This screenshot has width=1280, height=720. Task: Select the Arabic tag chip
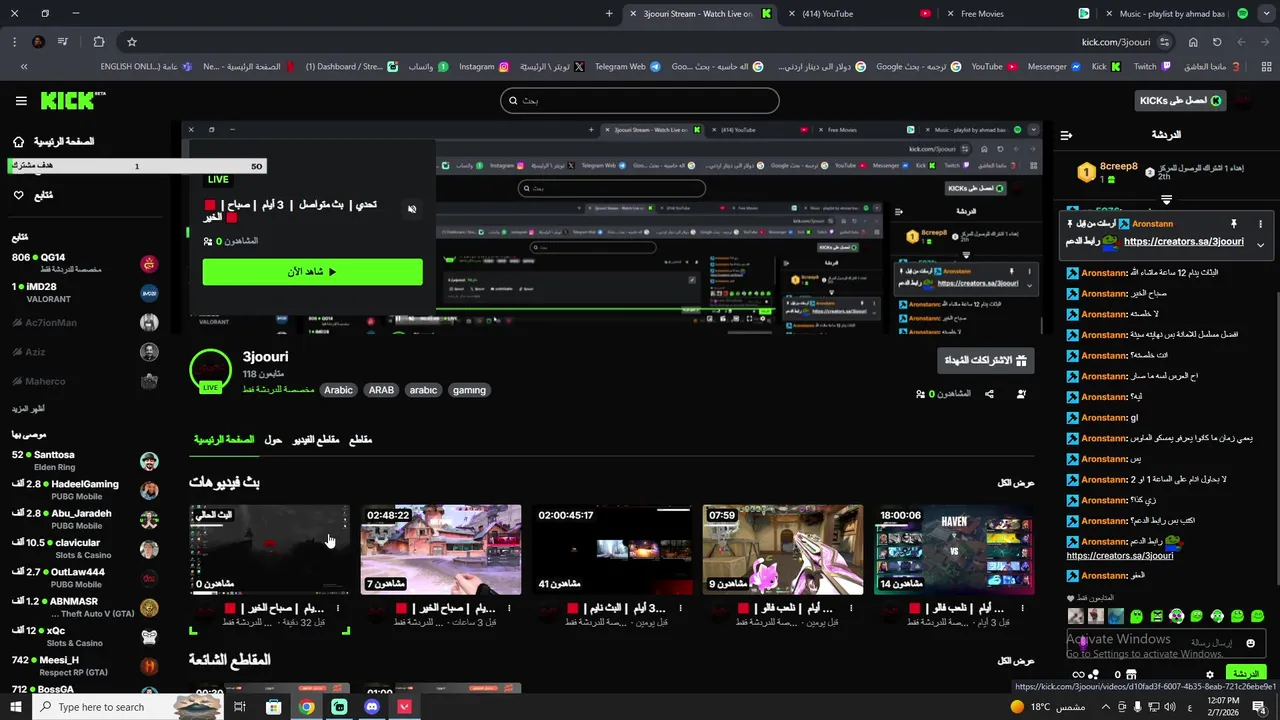338,390
